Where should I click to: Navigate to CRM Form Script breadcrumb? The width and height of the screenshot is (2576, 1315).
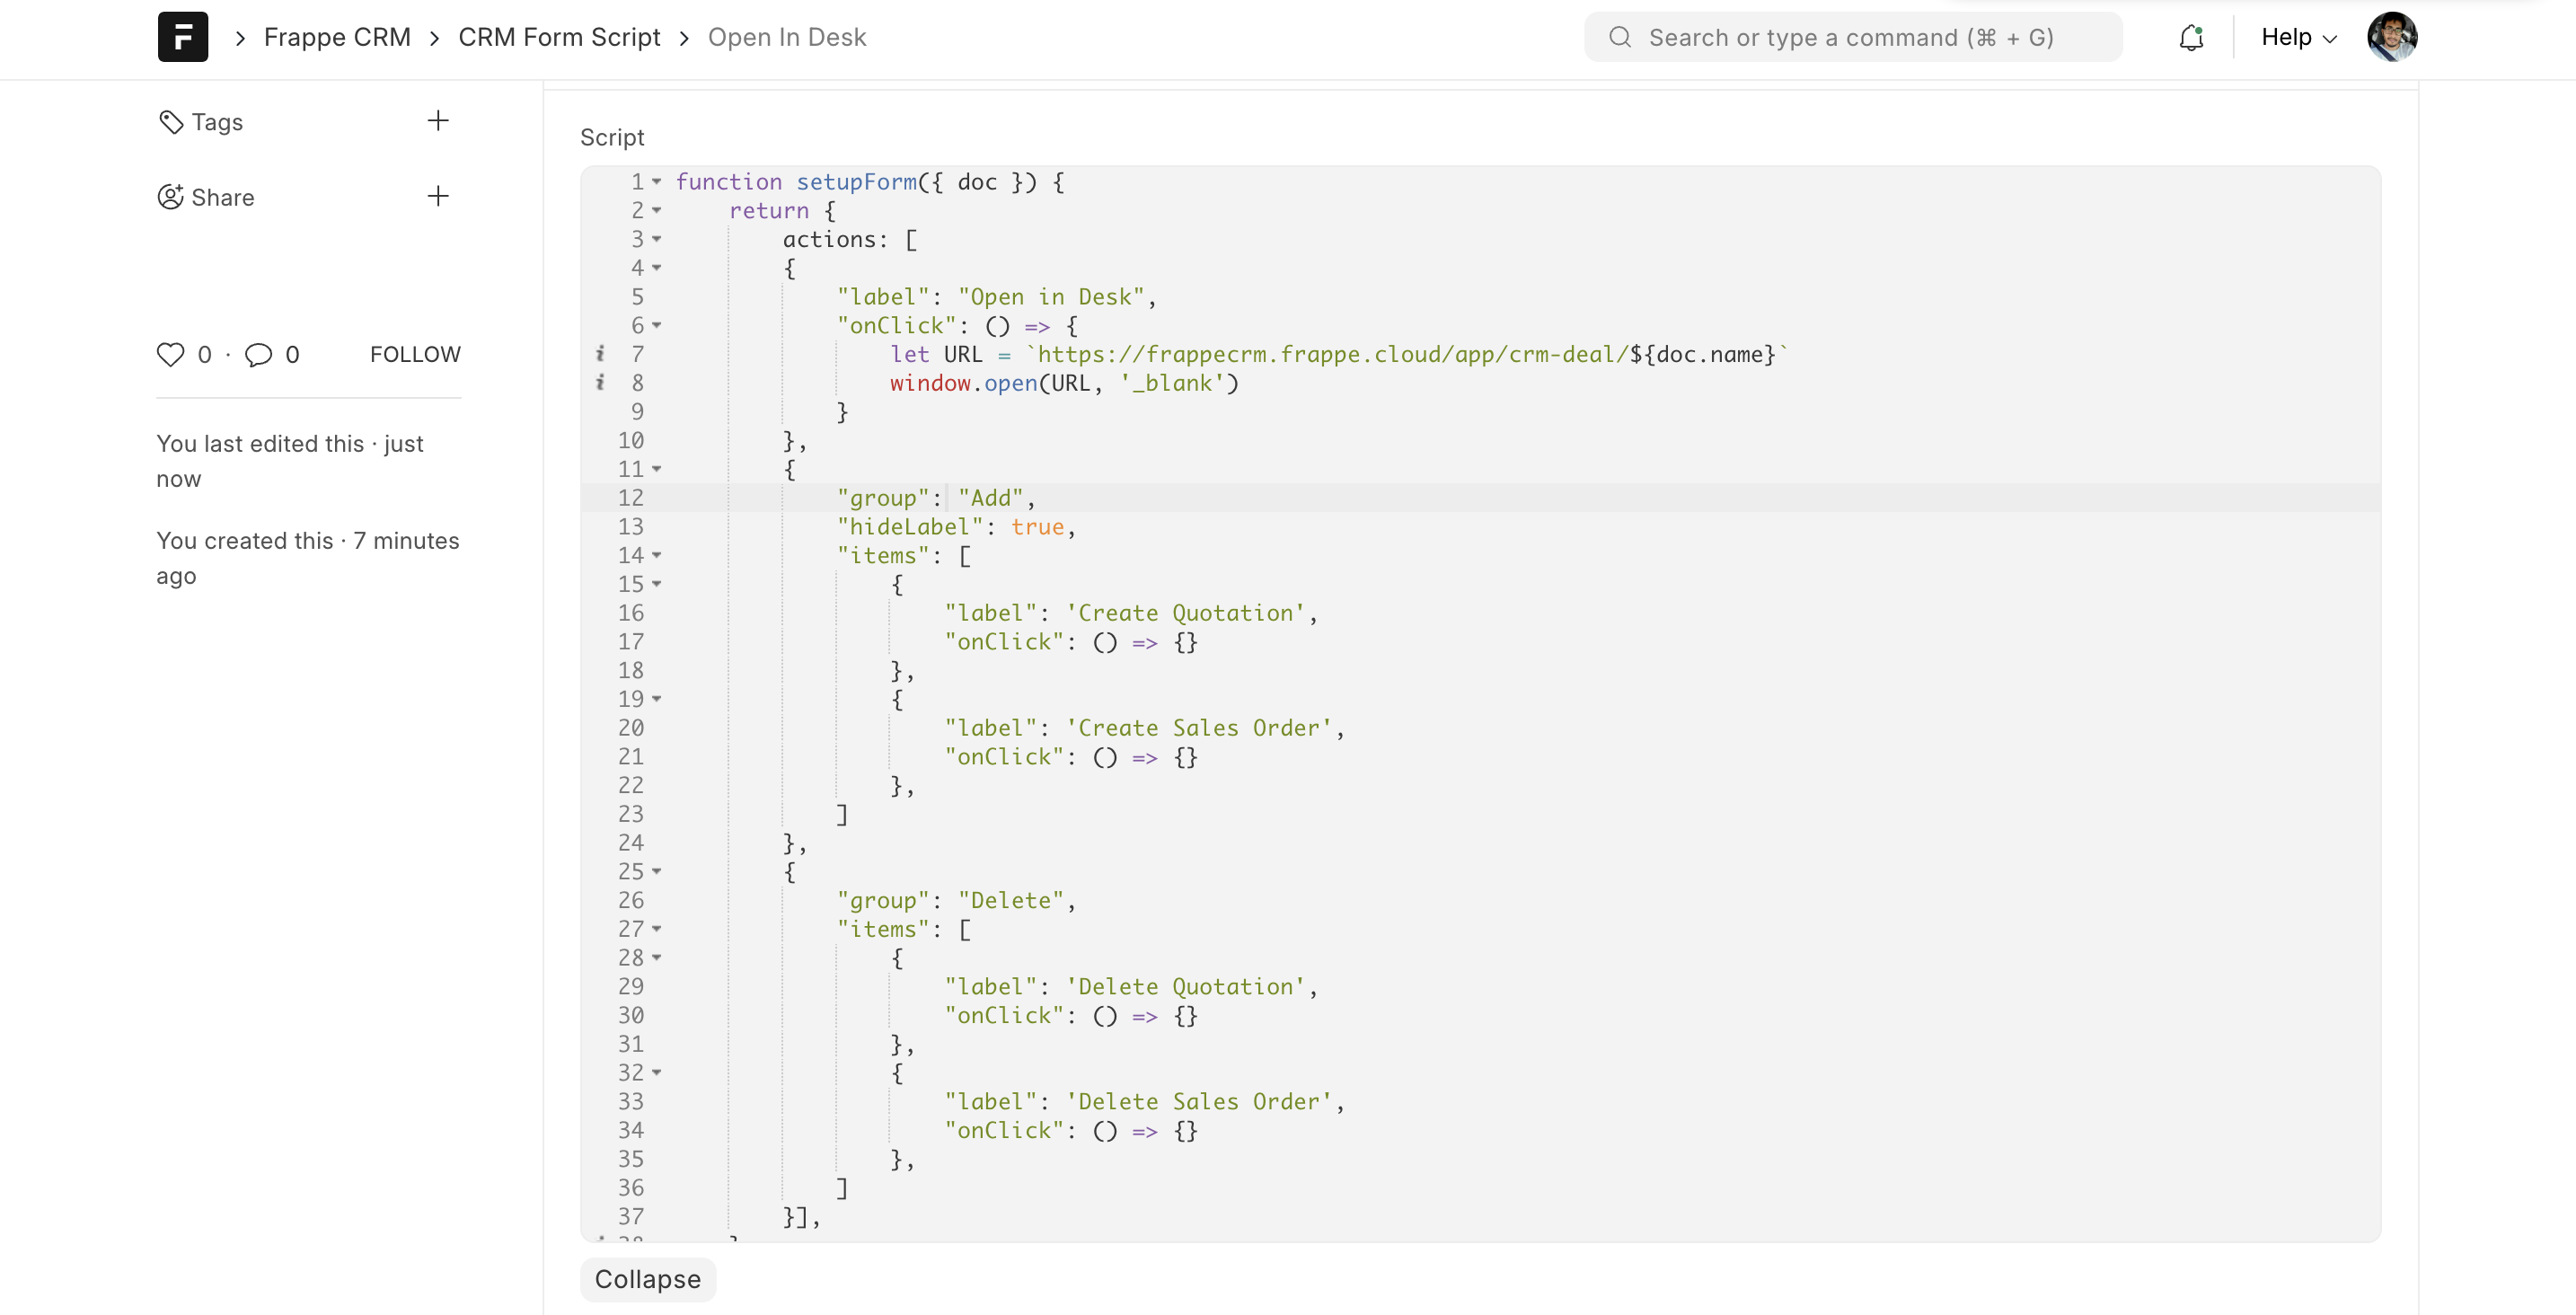click(559, 37)
